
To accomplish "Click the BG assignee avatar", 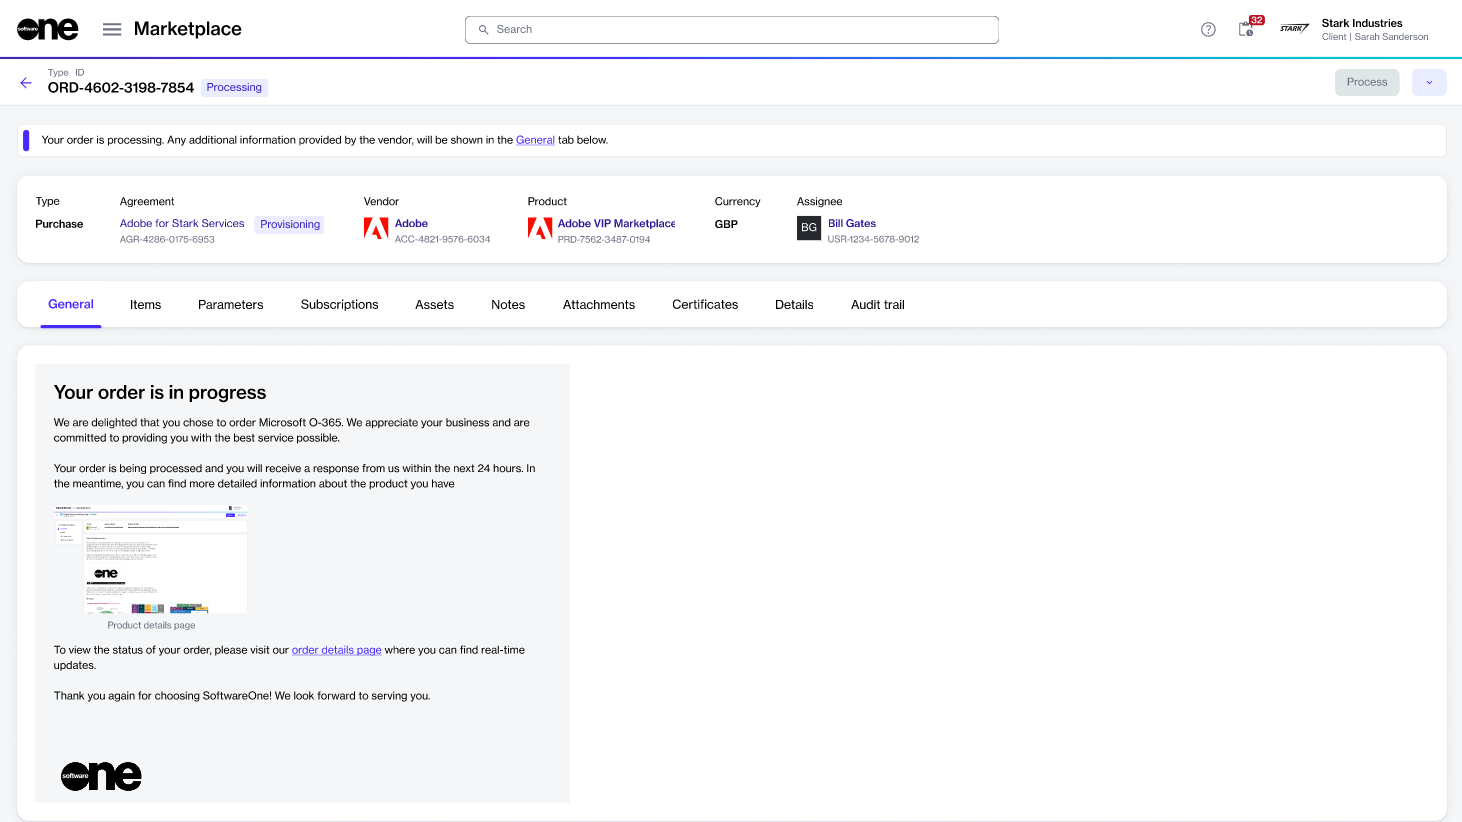I will (809, 228).
